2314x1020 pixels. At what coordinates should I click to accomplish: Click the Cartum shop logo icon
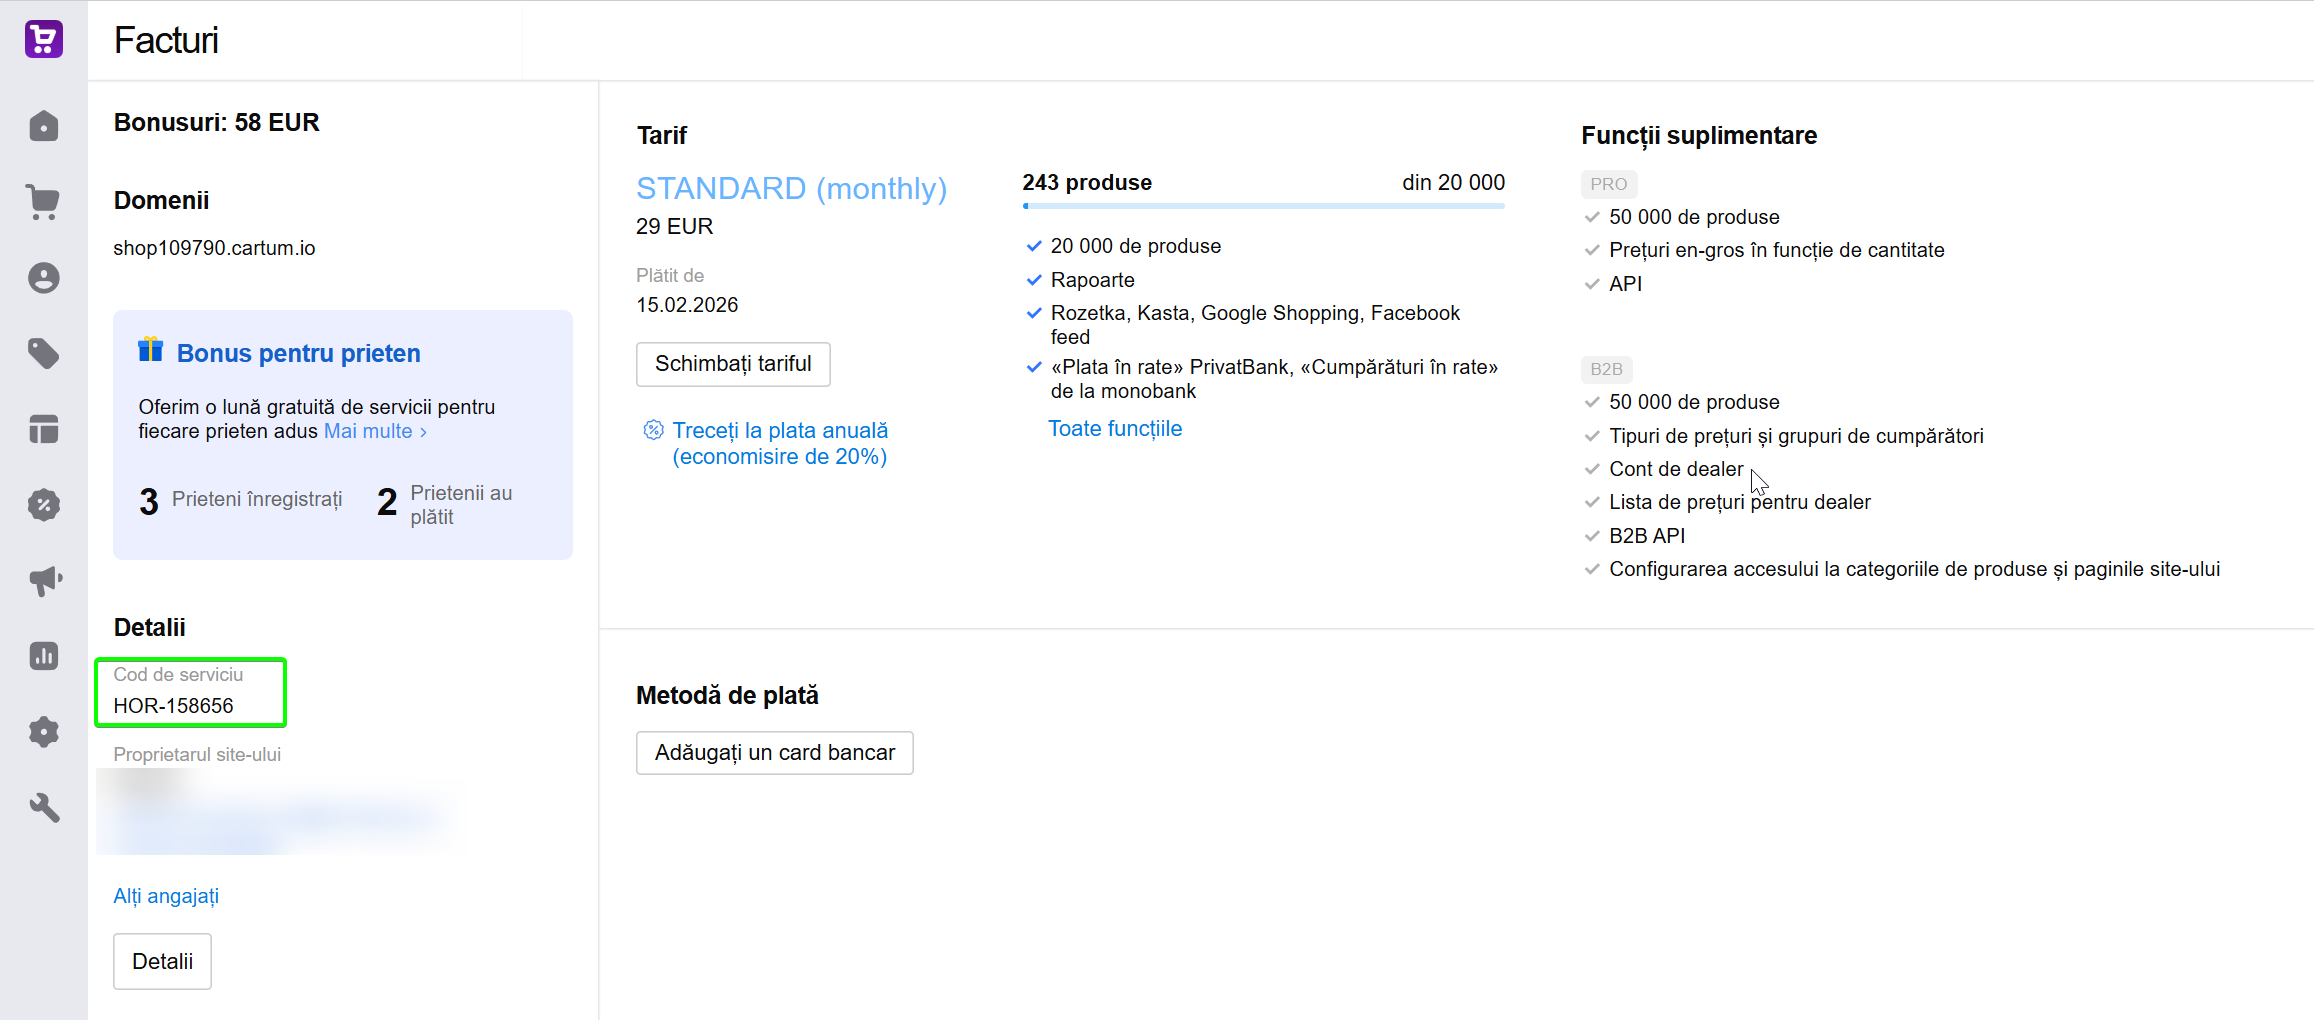tap(44, 40)
